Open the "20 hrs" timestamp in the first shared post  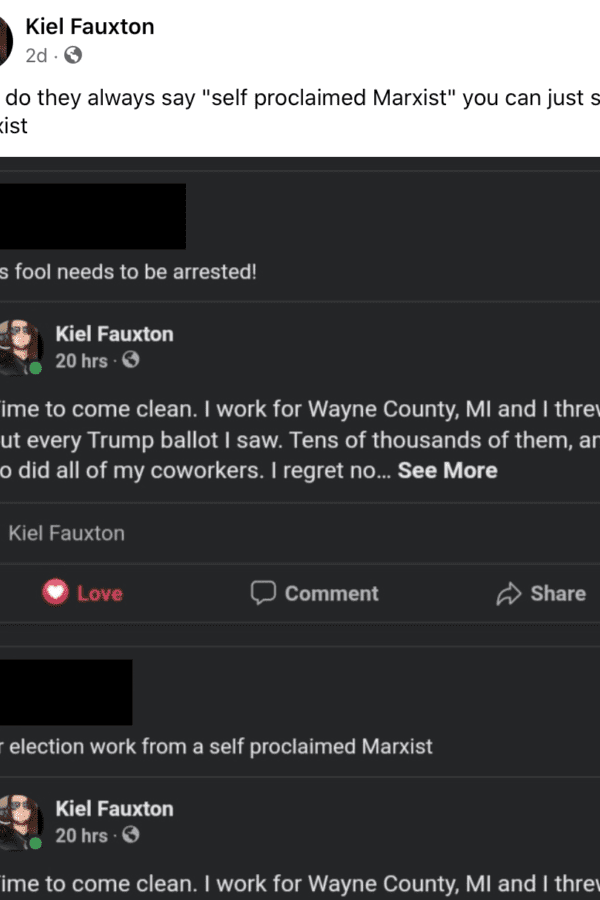pyautogui.click(x=81, y=361)
